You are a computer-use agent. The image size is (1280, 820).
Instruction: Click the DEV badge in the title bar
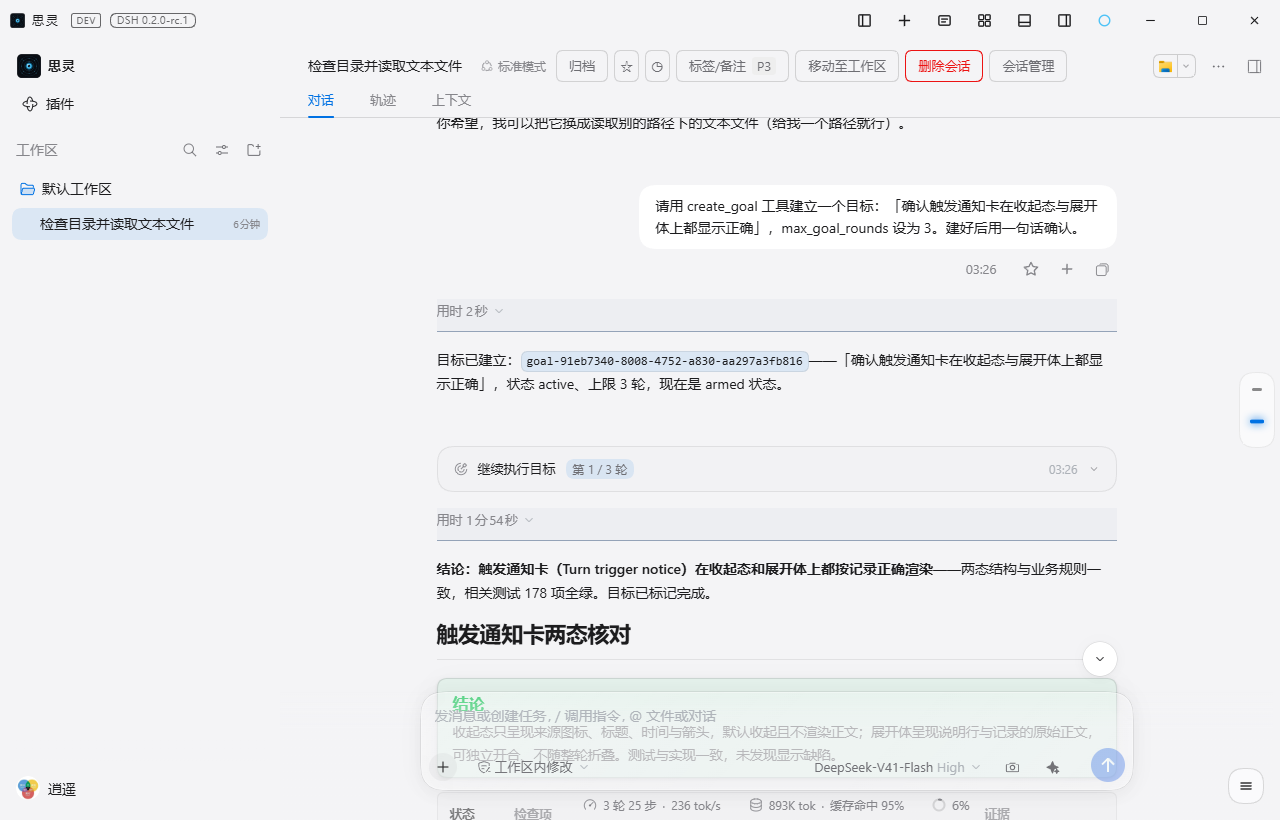[86, 20]
